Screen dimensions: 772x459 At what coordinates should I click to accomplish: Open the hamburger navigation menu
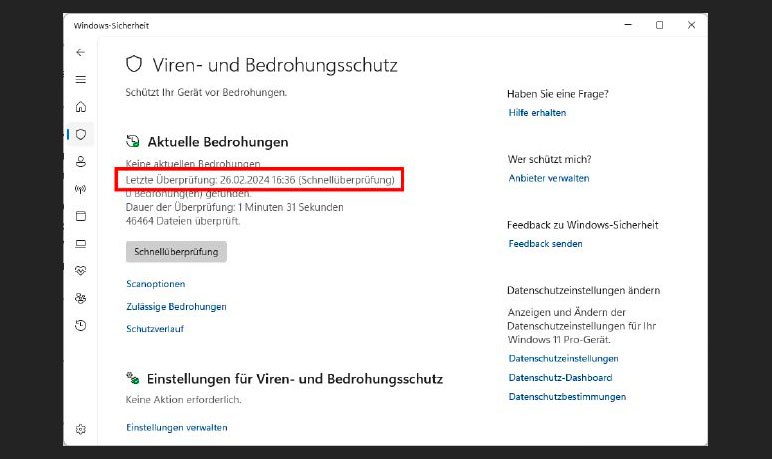click(81, 79)
